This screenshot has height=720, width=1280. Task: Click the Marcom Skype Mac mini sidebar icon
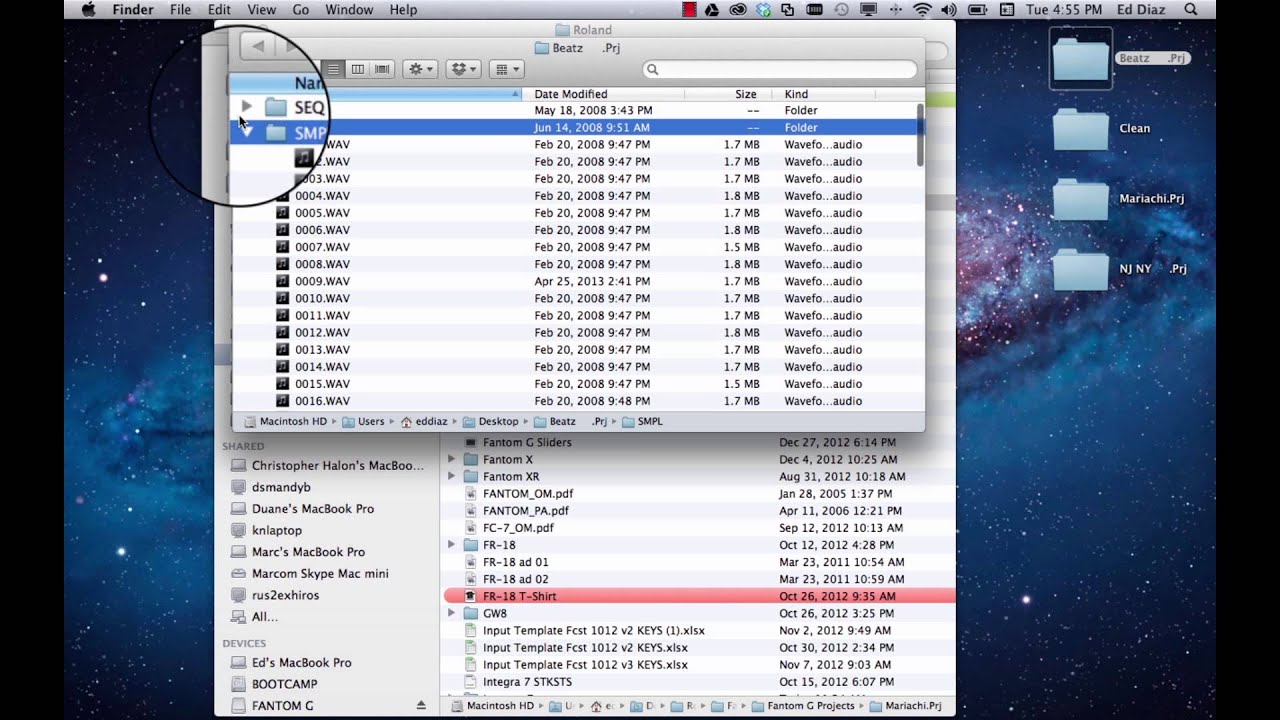[238, 573]
